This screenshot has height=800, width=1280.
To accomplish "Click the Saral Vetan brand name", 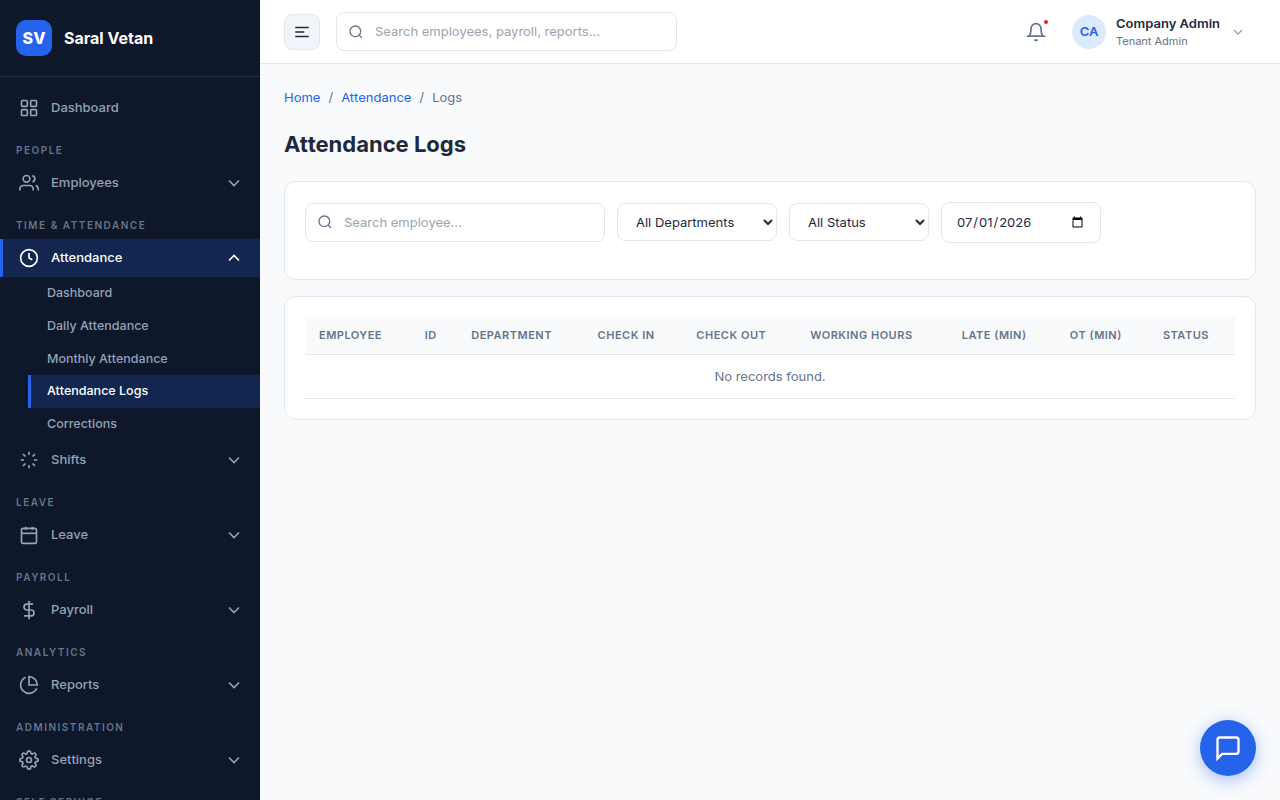I will (x=108, y=38).
